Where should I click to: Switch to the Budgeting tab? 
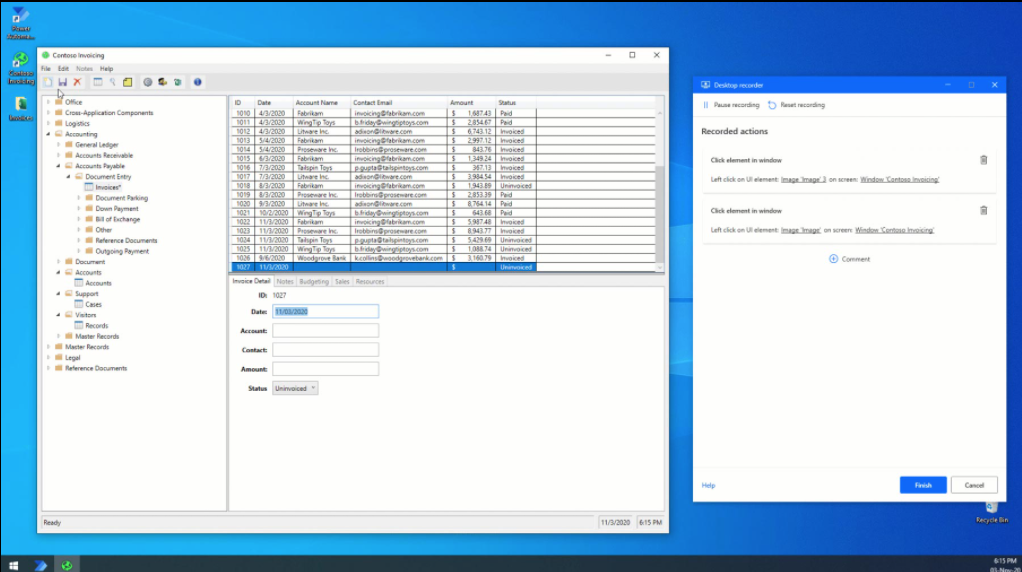(314, 282)
